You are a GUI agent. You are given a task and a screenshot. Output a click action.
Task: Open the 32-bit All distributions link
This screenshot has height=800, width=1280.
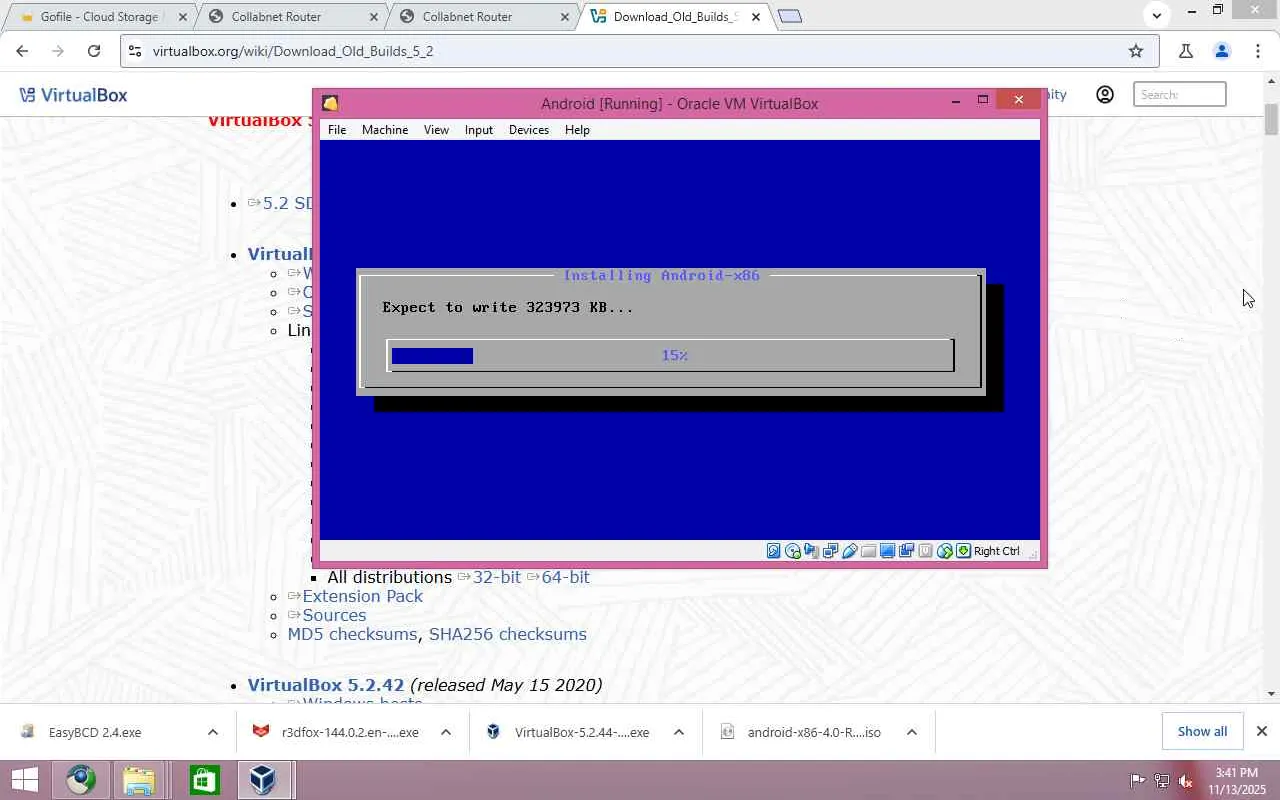tap(497, 577)
